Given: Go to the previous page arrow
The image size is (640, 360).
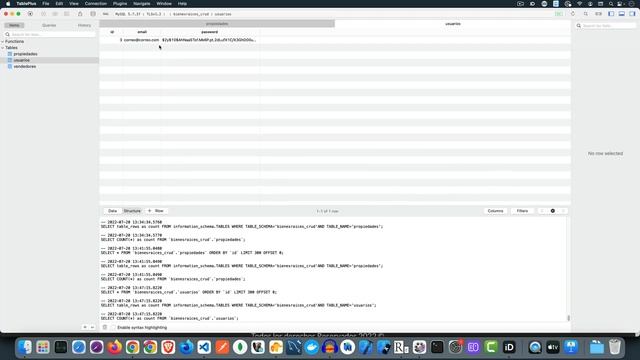Looking at the screenshot, I should tap(542, 211).
